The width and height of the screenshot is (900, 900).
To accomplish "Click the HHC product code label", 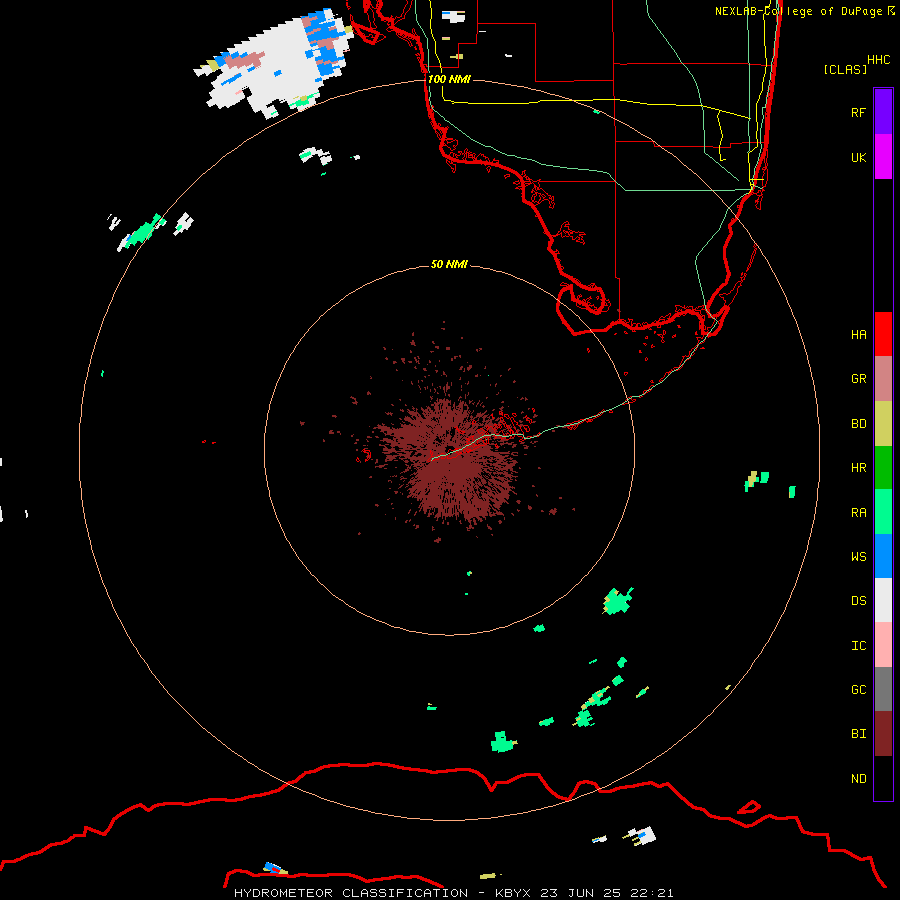I will [x=879, y=60].
